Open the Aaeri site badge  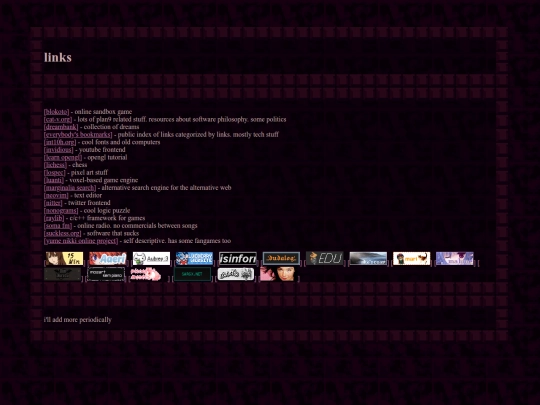pyautogui.click(x=108, y=258)
